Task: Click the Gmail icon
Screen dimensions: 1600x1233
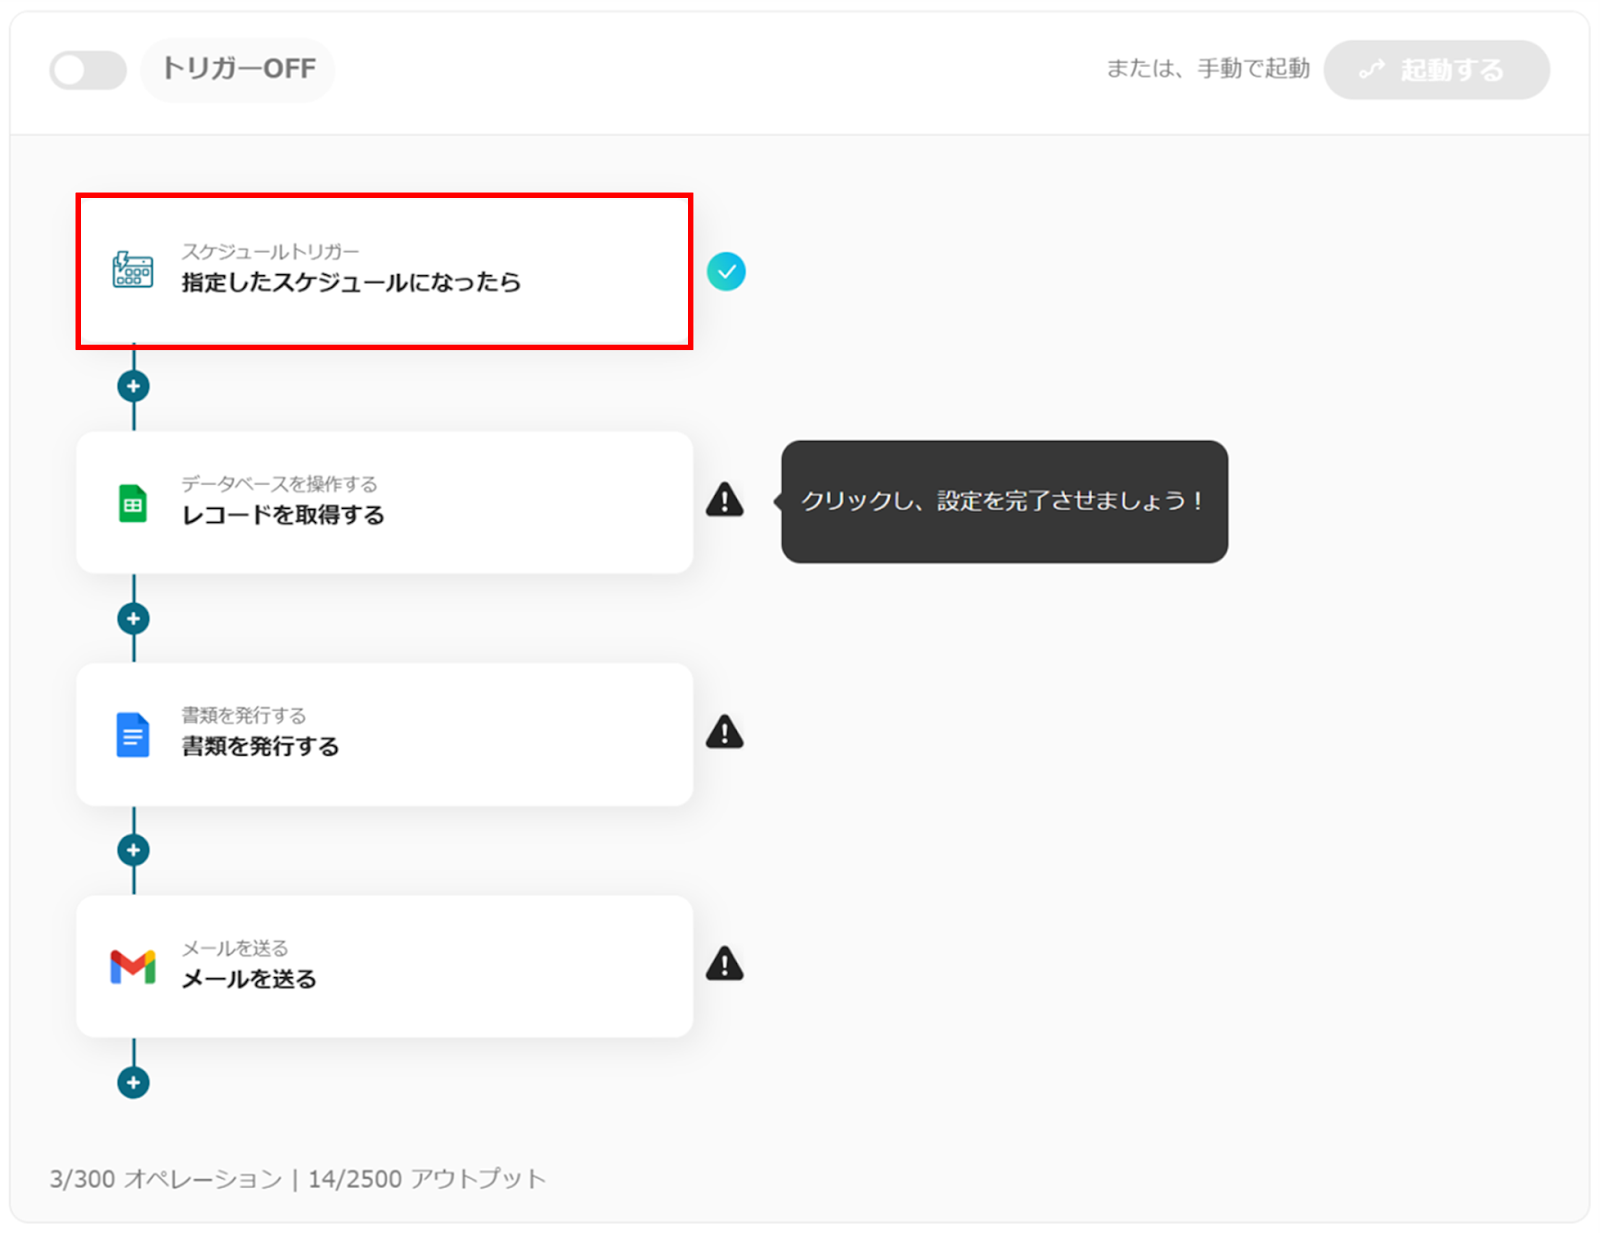Action: (x=133, y=967)
